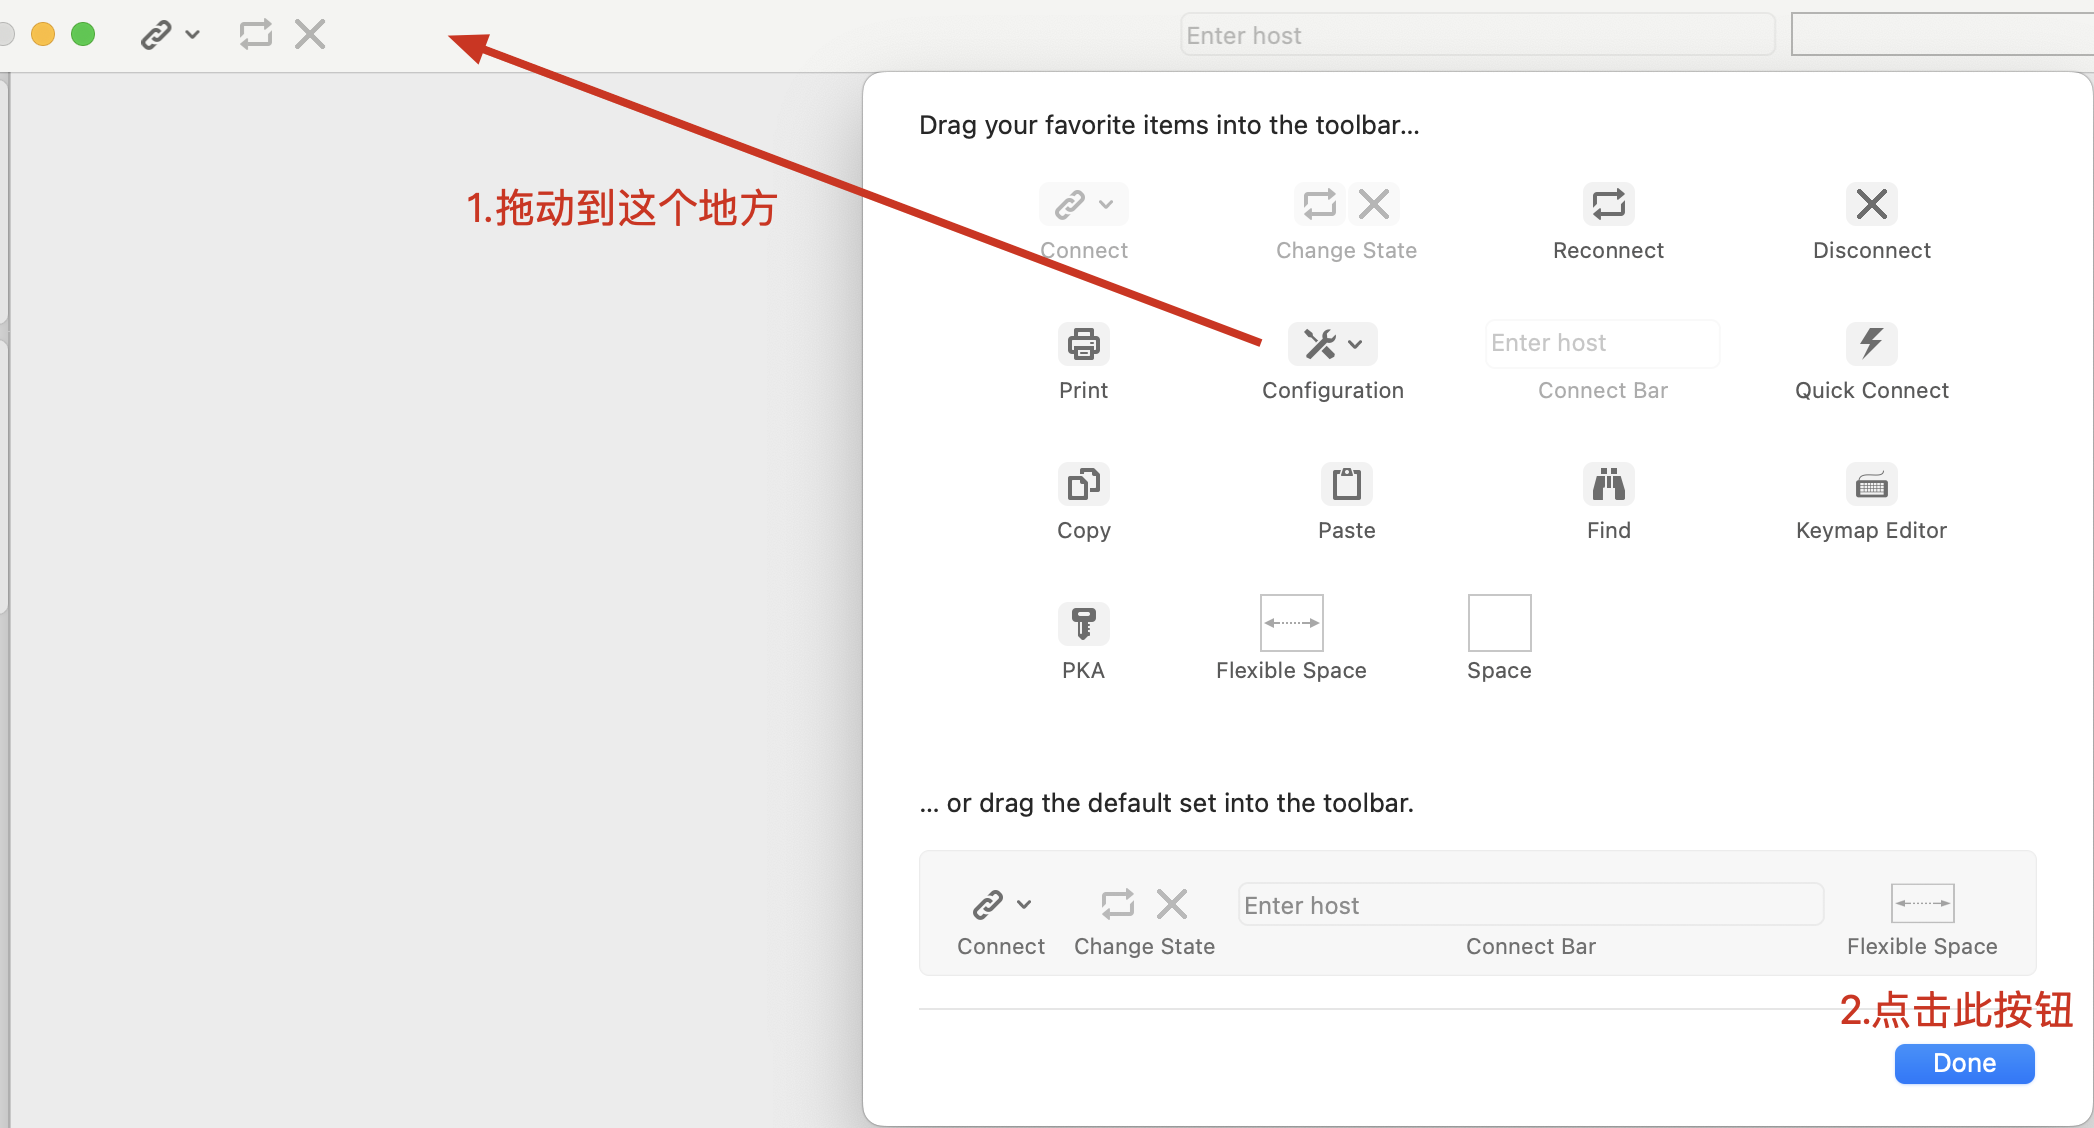Click the Flexible Space in the default set
This screenshot has width=2094, height=1128.
click(x=1922, y=904)
